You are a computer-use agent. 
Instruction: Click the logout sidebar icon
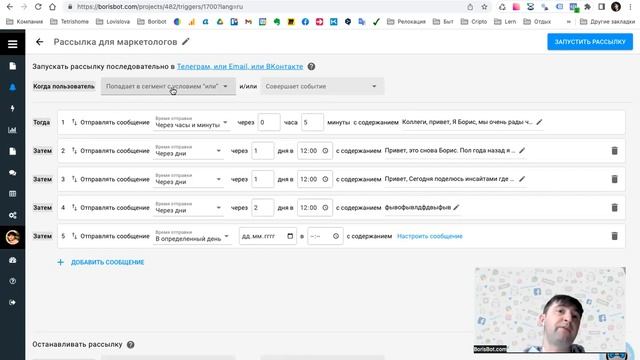[12, 302]
